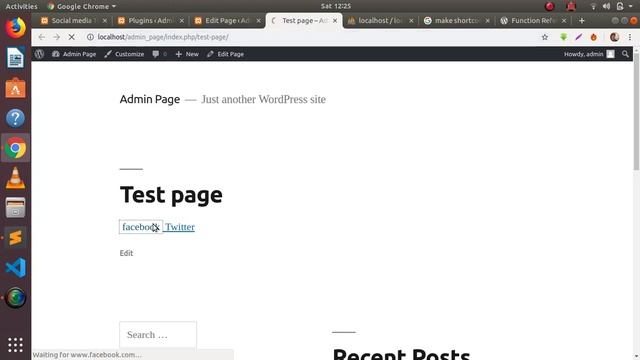Open comments from admin bar
The width and height of the screenshot is (640, 360).
pos(159,54)
